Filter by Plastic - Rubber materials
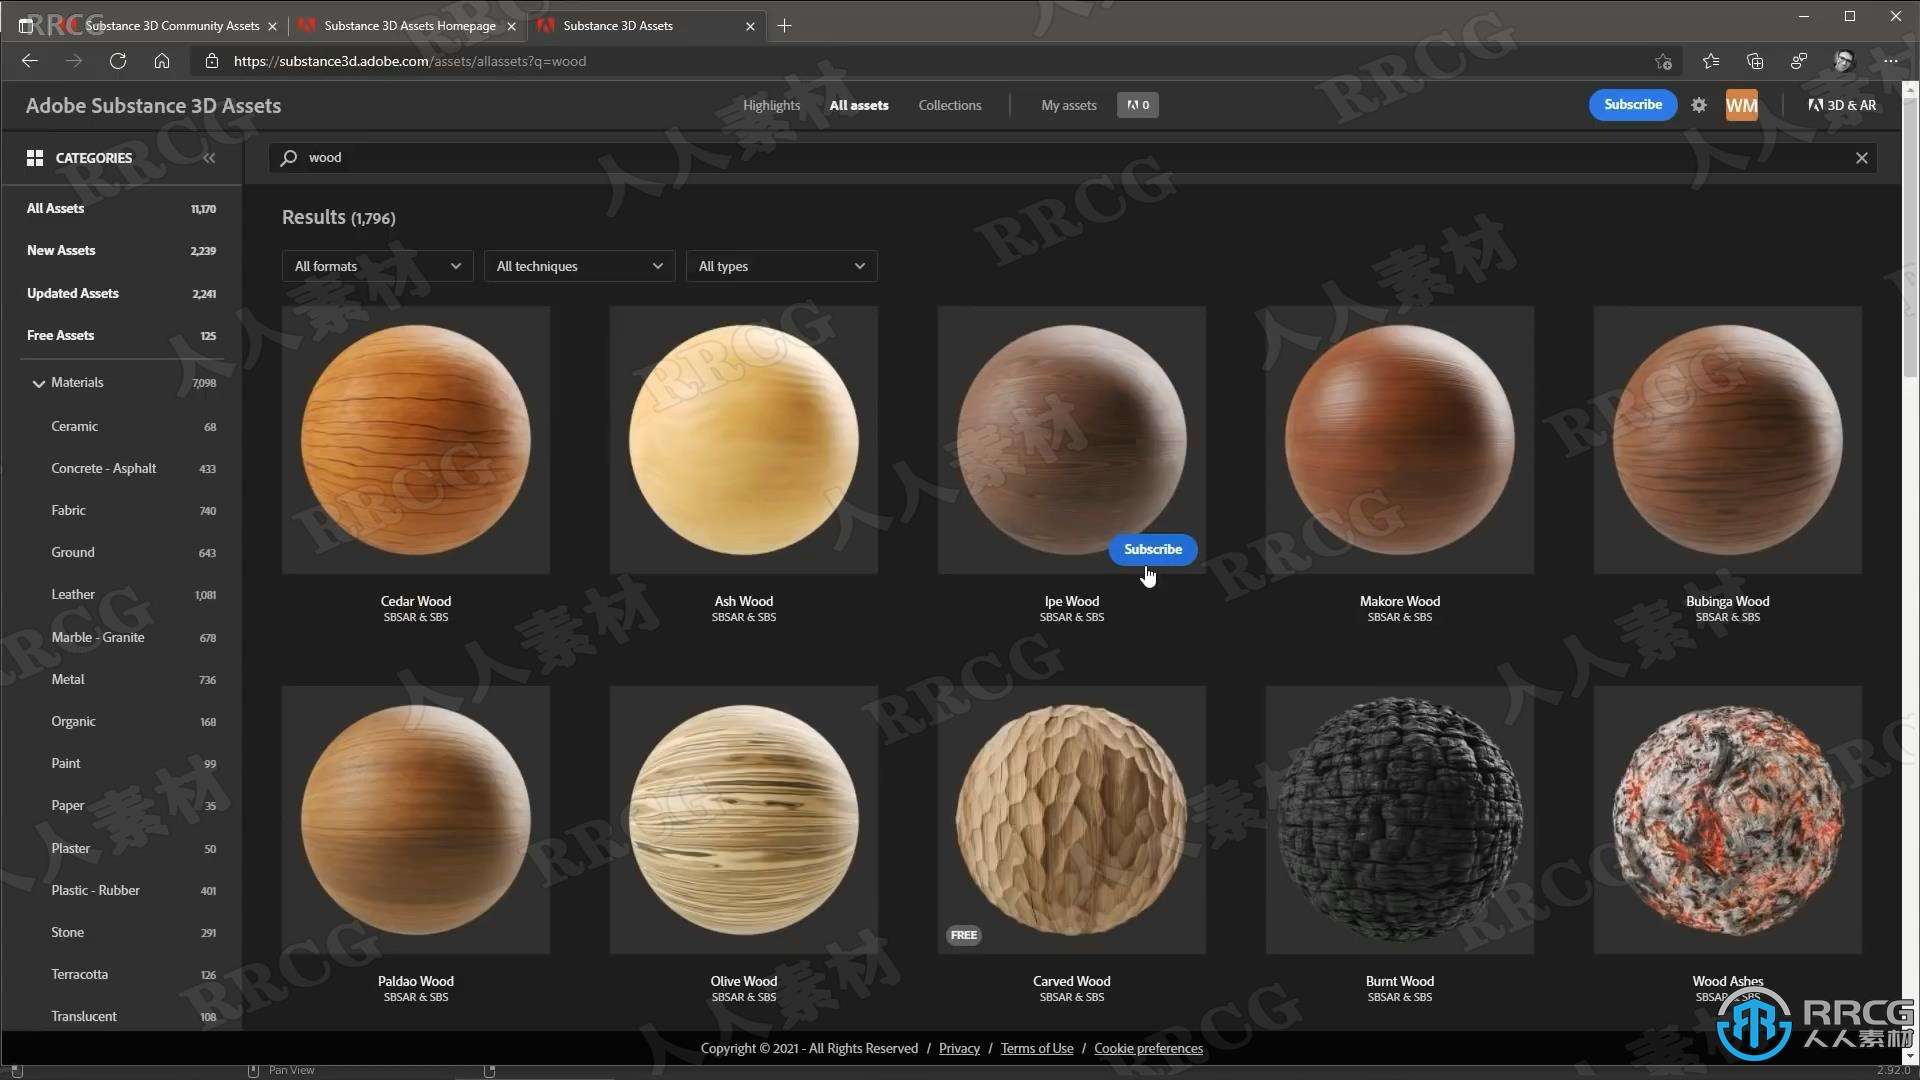This screenshot has width=1920, height=1080. coord(133,890)
